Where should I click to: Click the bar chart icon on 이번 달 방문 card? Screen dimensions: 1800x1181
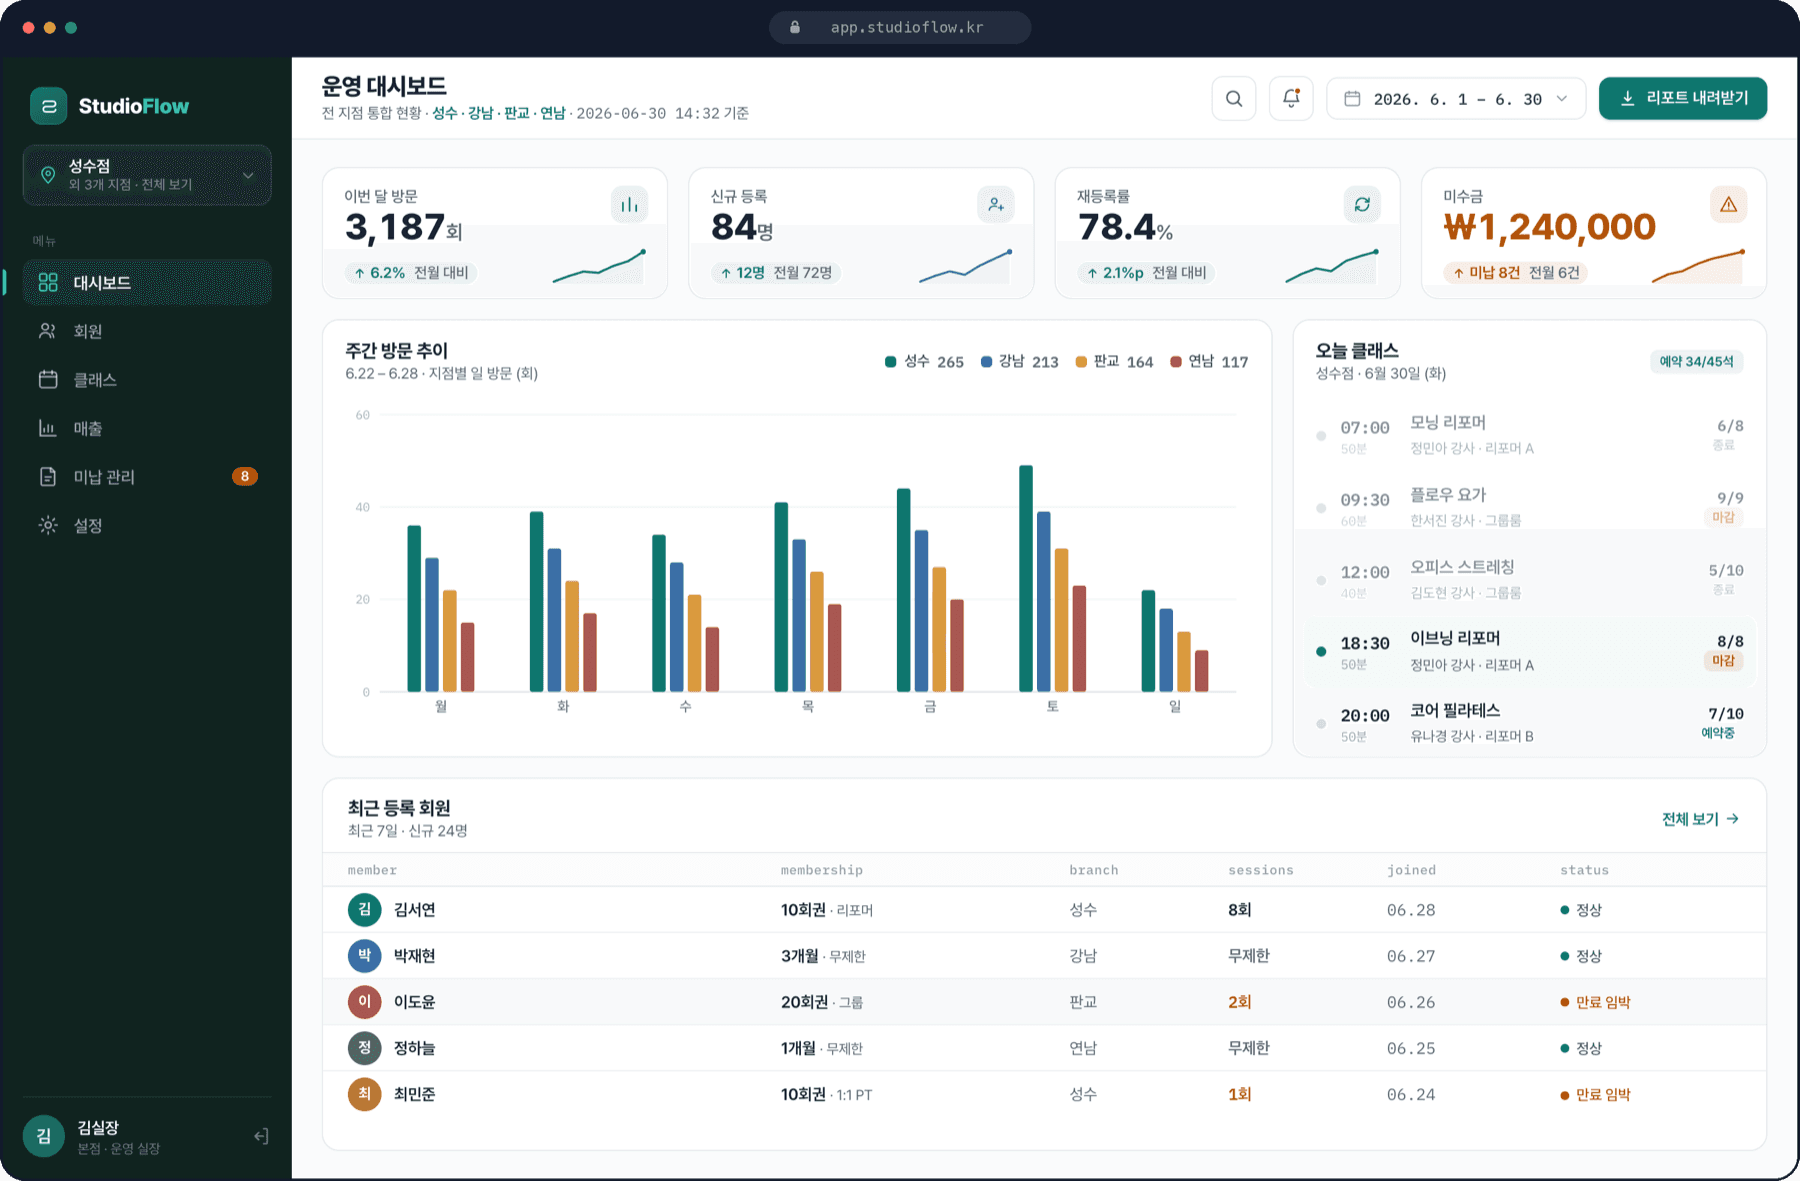pos(629,205)
